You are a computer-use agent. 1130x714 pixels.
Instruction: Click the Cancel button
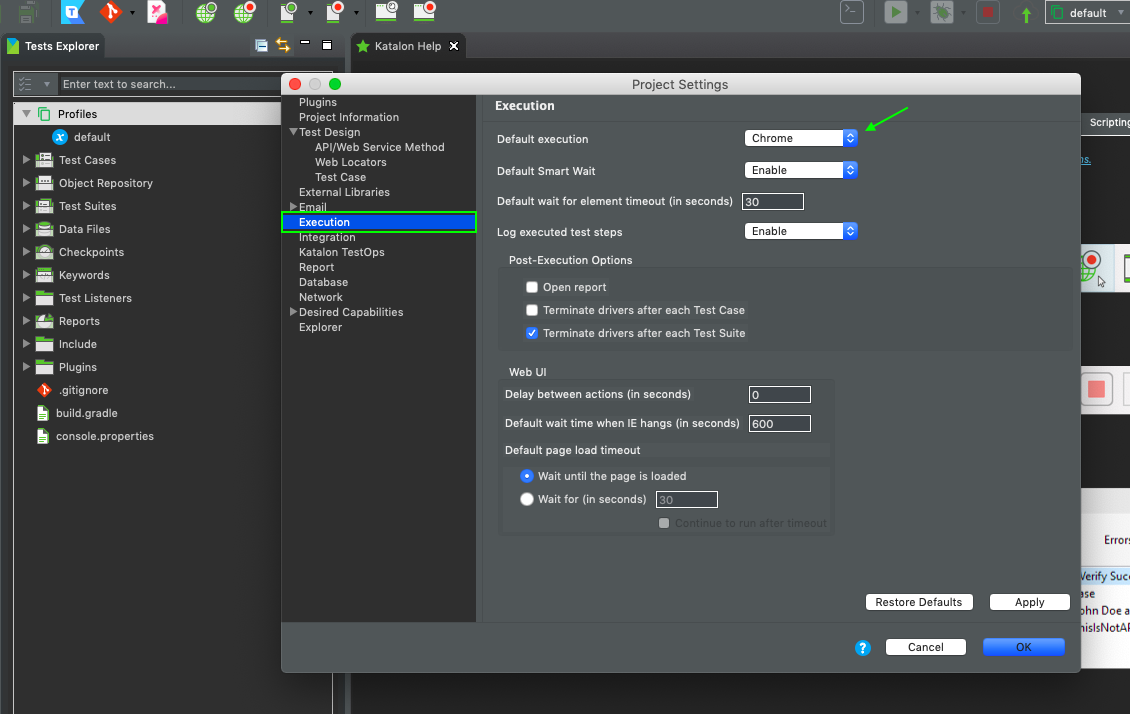click(926, 647)
